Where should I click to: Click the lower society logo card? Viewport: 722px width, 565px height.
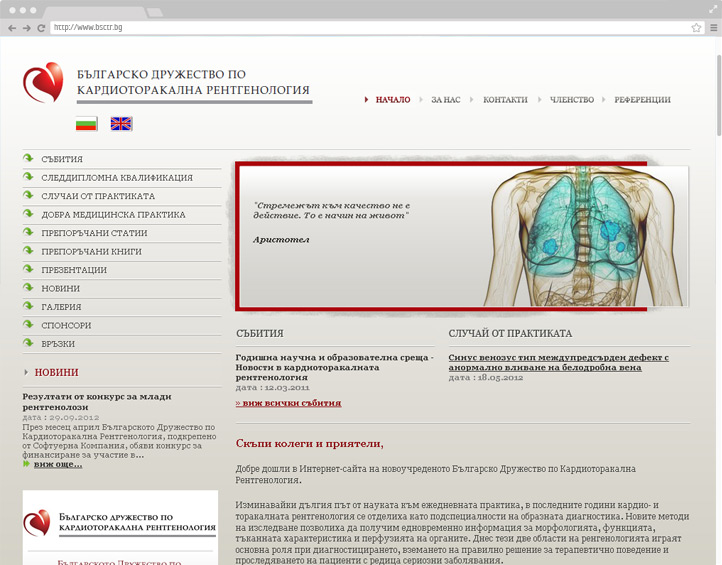120,527
